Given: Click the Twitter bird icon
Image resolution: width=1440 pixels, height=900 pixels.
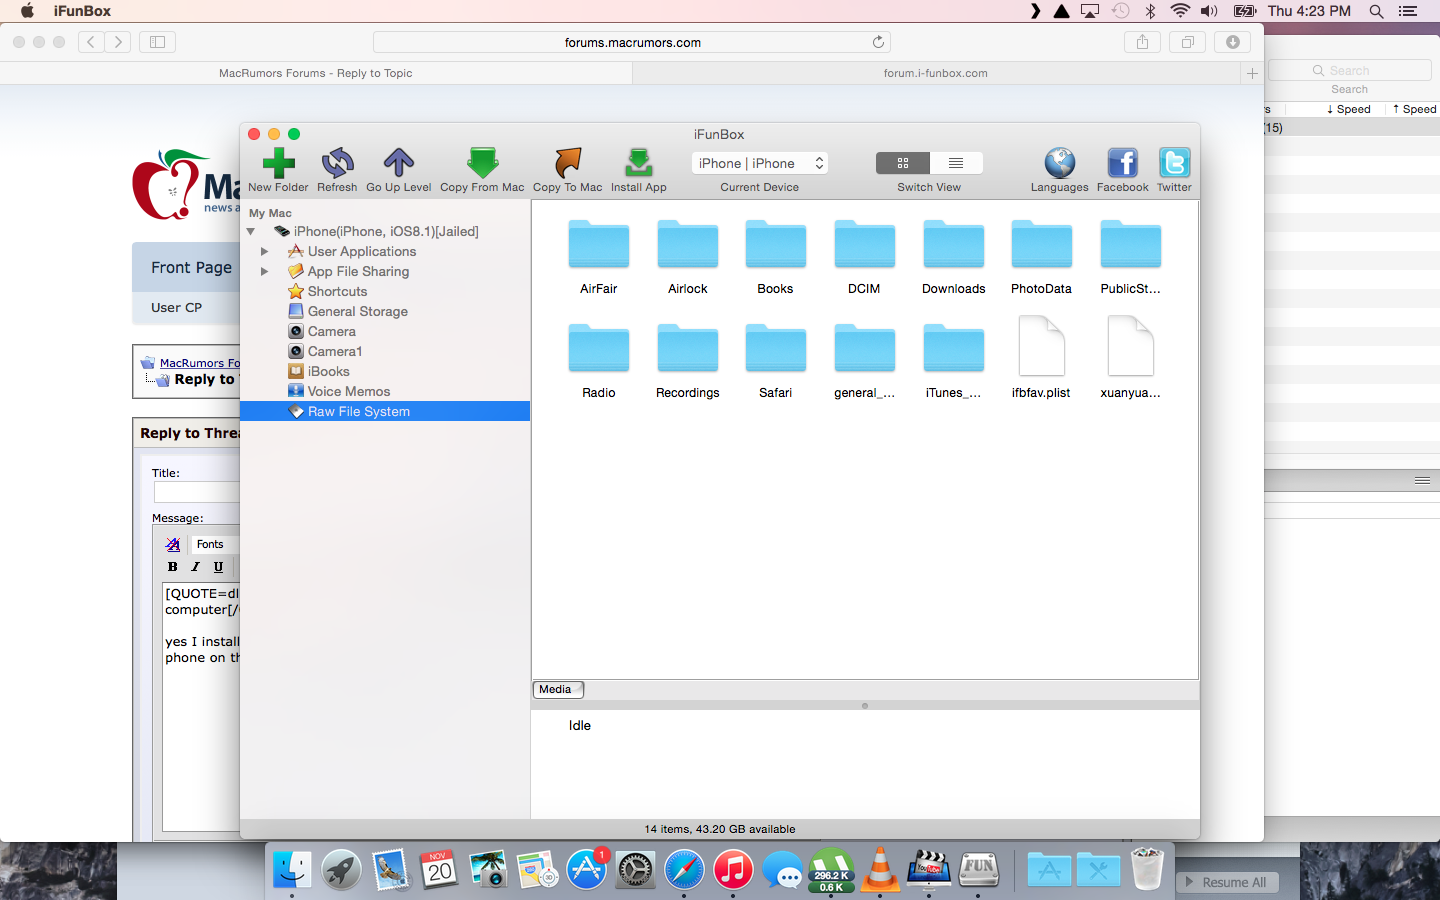Looking at the screenshot, I should [x=1174, y=163].
